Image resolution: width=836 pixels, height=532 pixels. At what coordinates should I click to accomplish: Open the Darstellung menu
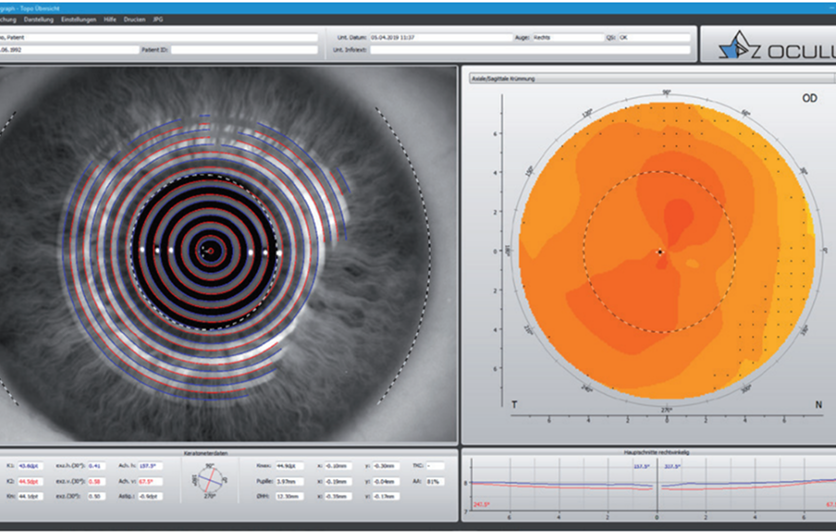click(39, 19)
